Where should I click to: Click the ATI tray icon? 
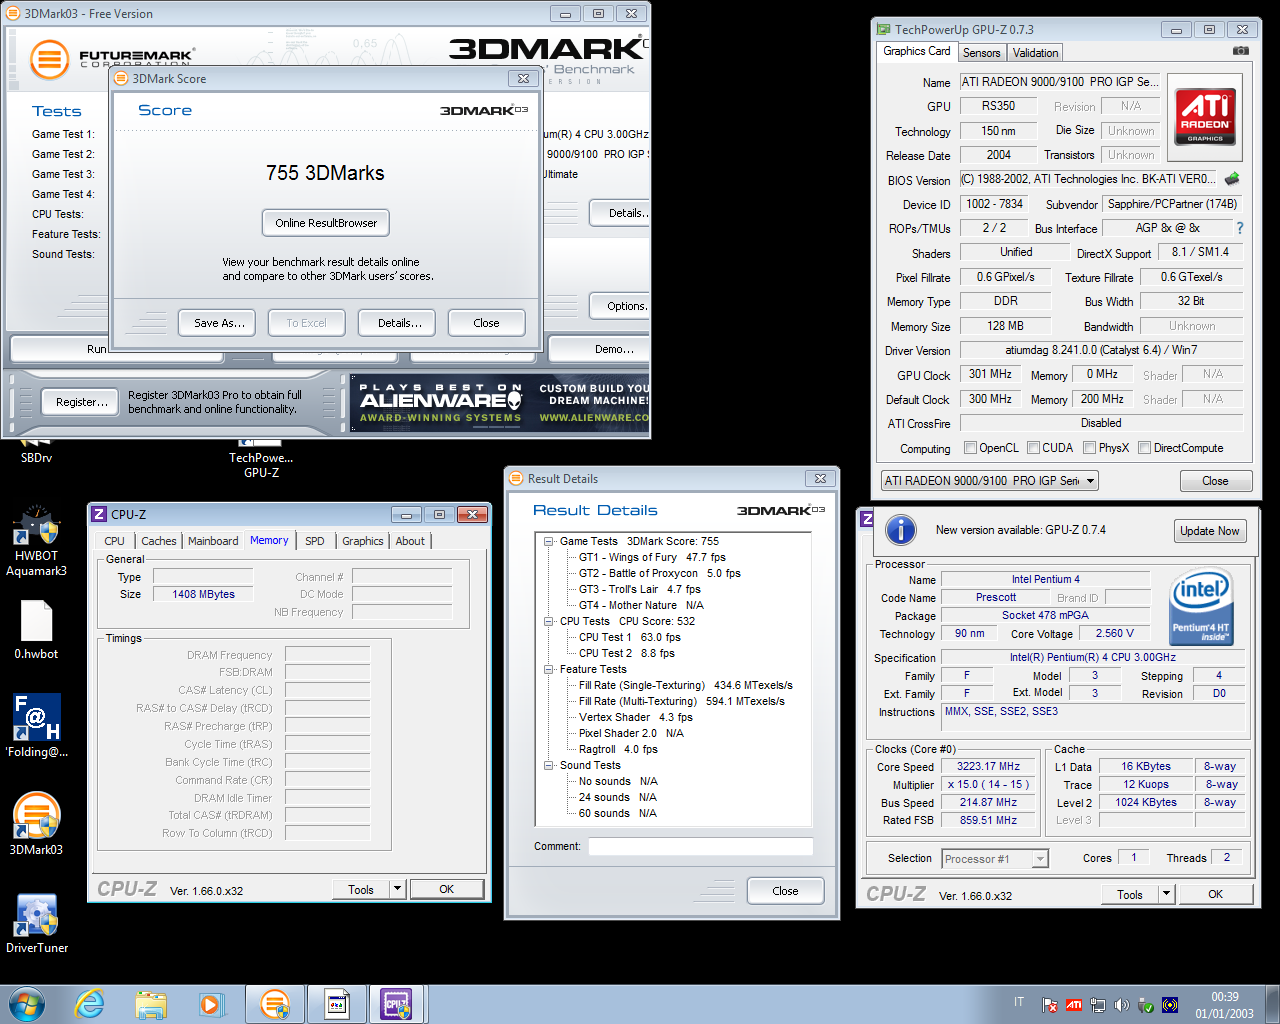click(x=1073, y=1005)
